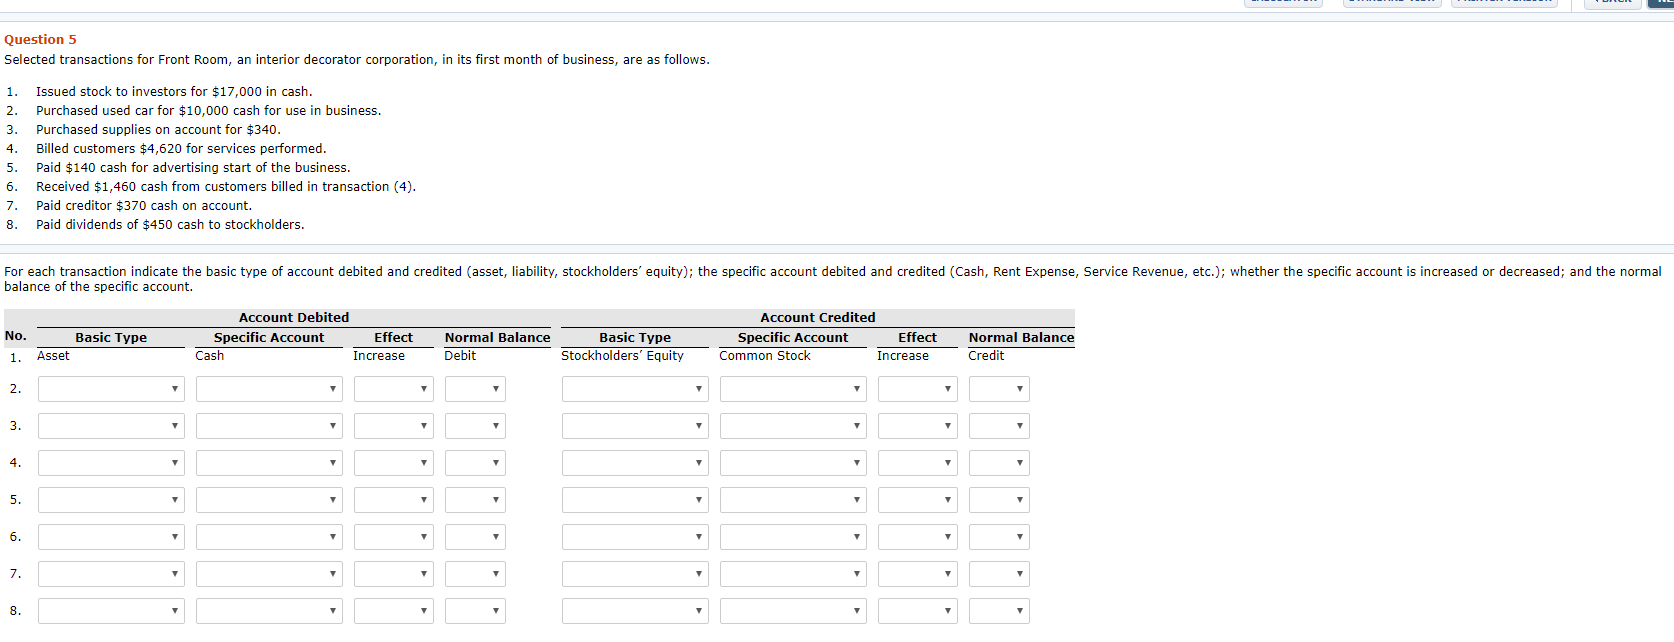Image resolution: width=1674 pixels, height=642 pixels.
Task: Open row 8 credited Effect dropdown
Action: click(x=918, y=611)
